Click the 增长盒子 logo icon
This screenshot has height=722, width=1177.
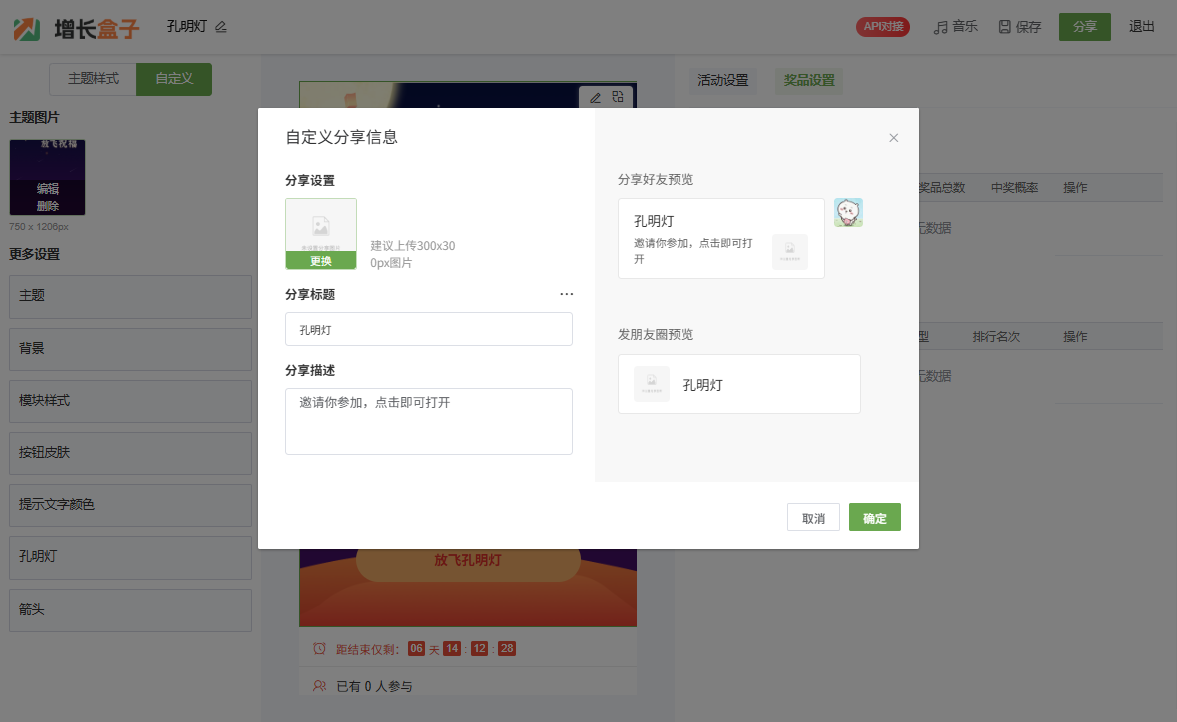[27, 28]
